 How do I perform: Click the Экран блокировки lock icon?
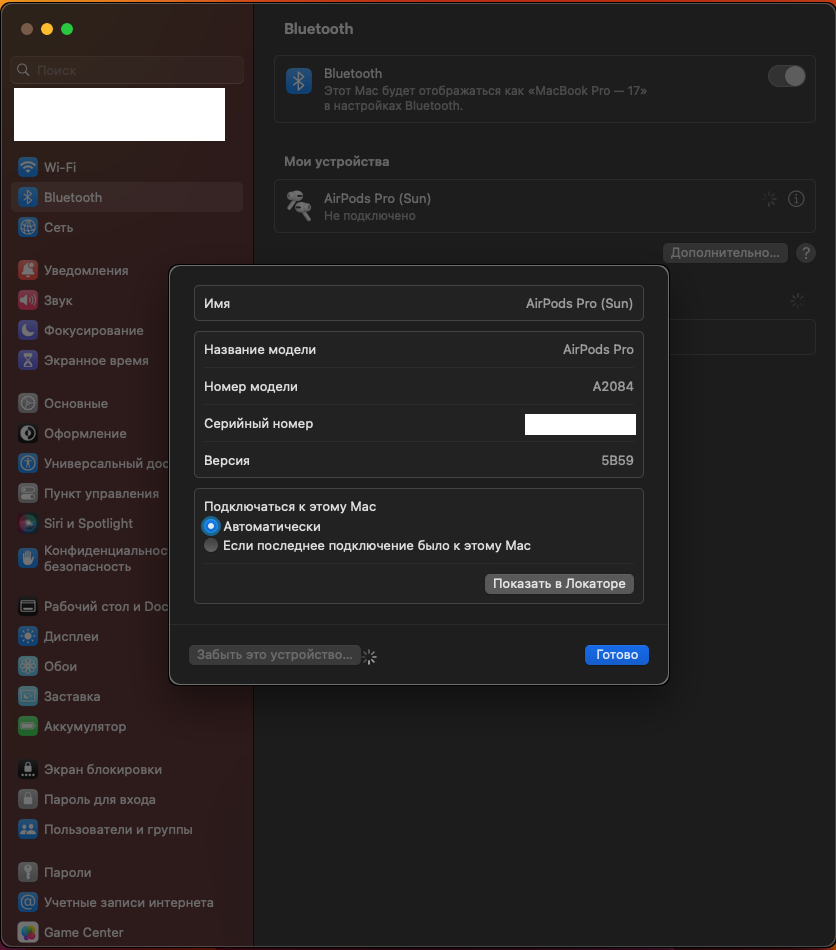pos(28,769)
